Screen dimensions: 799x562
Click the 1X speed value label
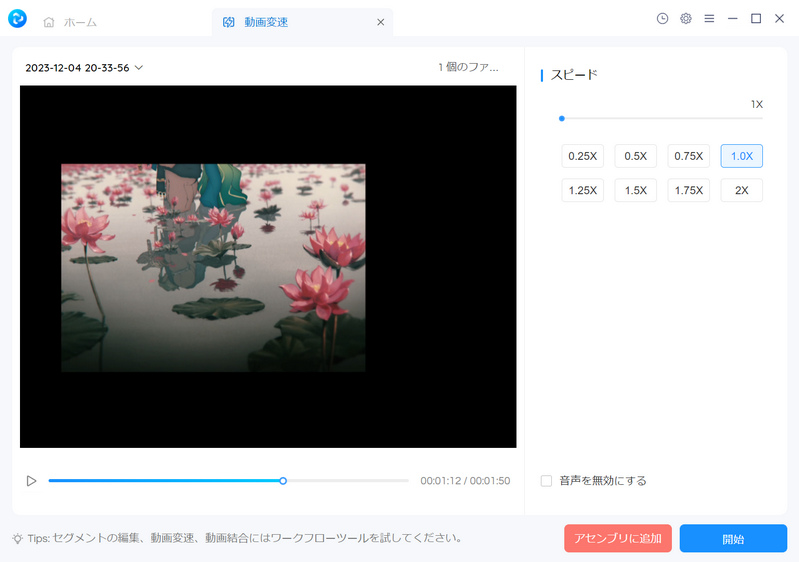click(757, 104)
